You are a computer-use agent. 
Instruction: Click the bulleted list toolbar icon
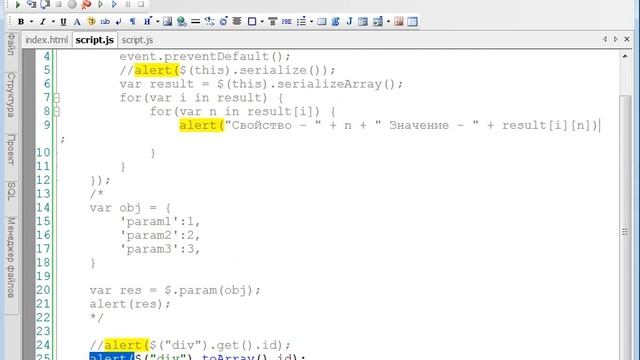coord(302,21)
